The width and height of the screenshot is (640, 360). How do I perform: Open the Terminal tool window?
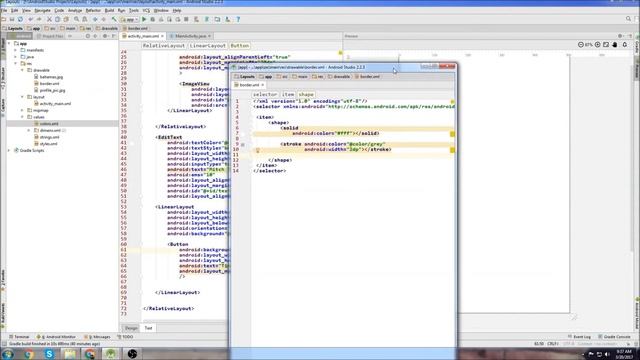point(19,337)
